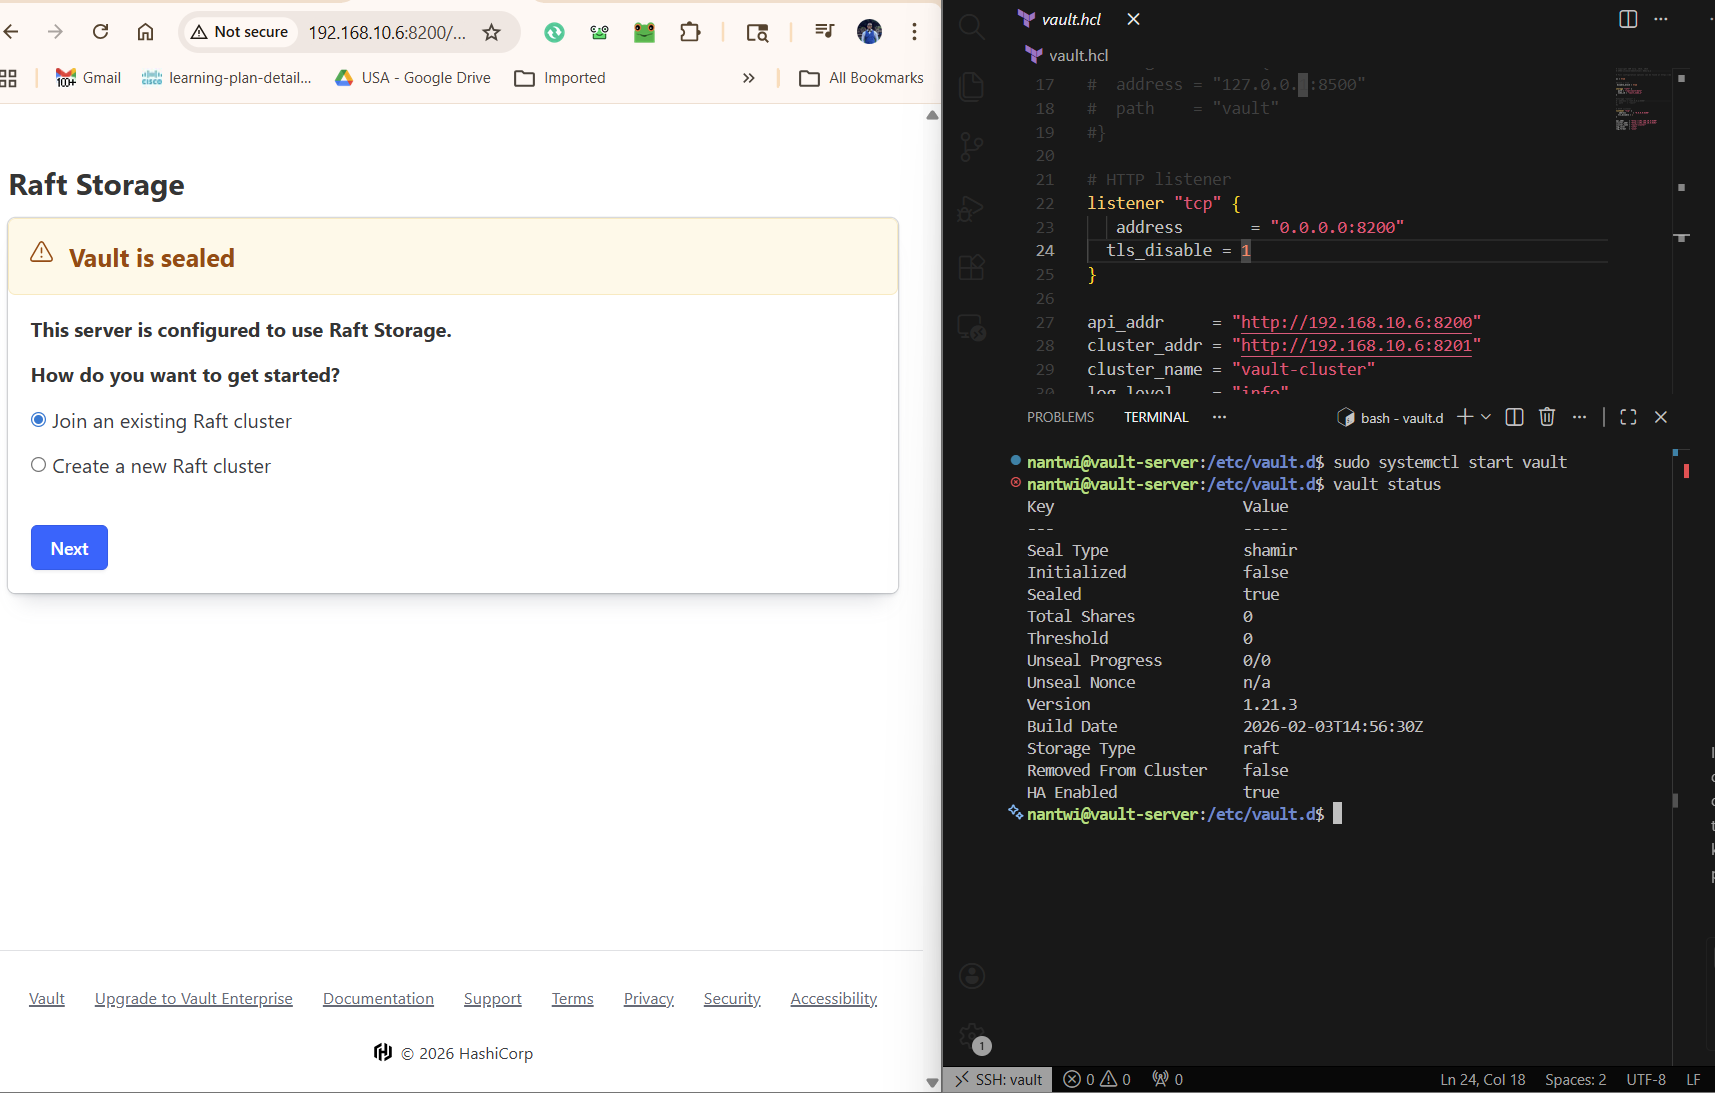Open the launch profile dropdown chevron
Screen dimensions: 1715x1093
(1486, 417)
